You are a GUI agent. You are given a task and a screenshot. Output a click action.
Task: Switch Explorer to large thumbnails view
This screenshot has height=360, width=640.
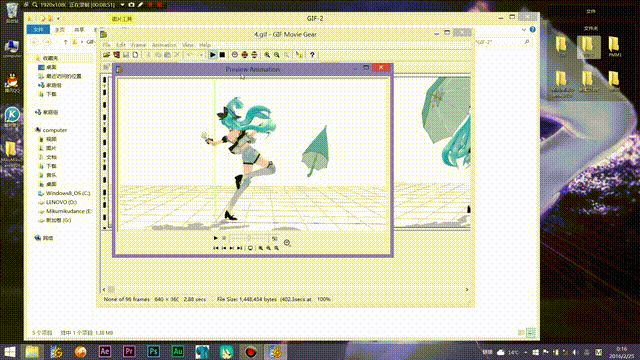pos(531,333)
